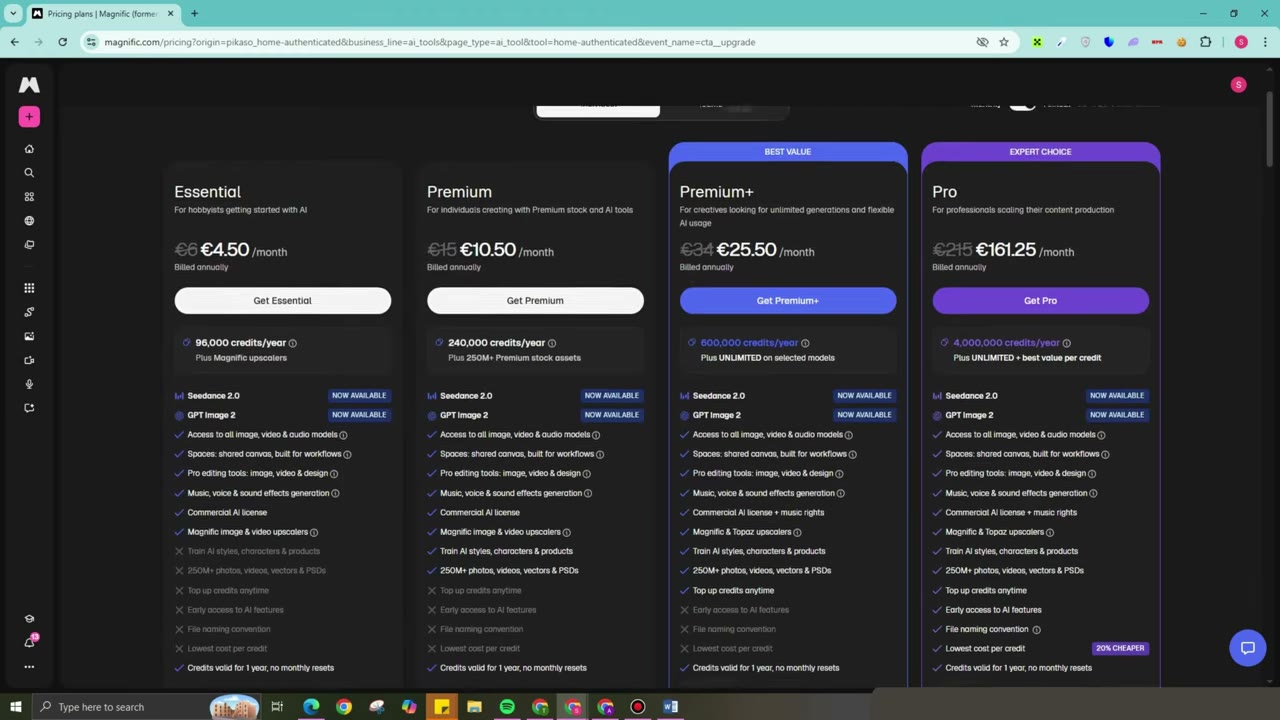Screen dimensions: 1280x720
Task: Open Microsoft Edge from the taskbar
Action: tap(311, 707)
